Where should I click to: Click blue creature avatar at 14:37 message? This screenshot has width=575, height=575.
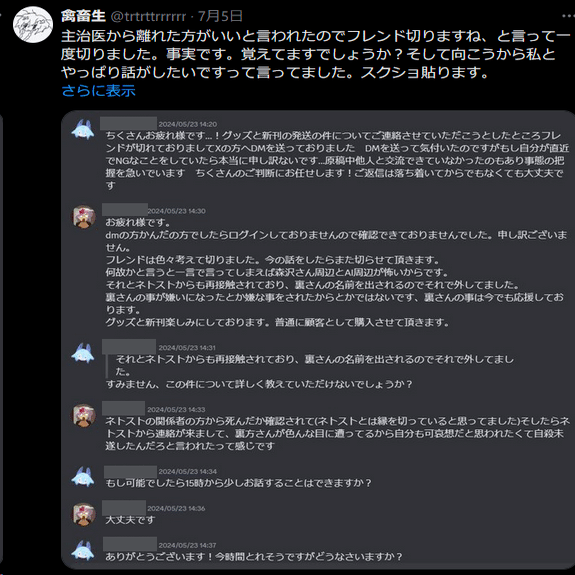click(x=83, y=550)
